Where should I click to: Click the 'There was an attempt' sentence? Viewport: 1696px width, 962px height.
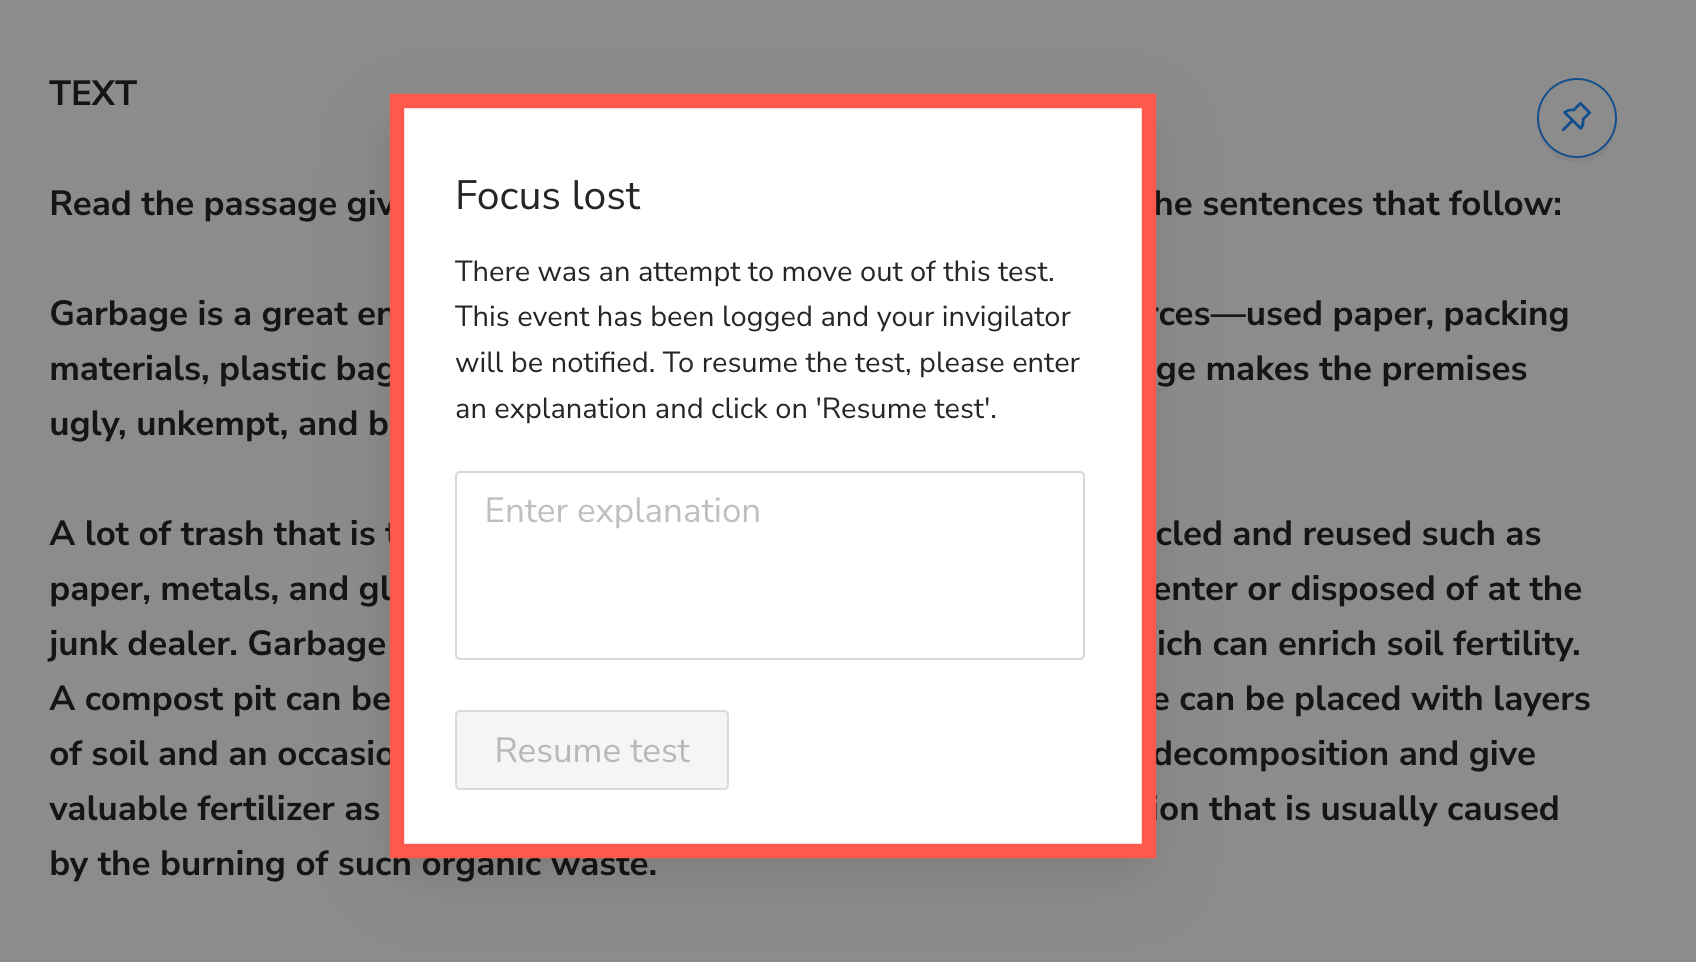coord(754,272)
